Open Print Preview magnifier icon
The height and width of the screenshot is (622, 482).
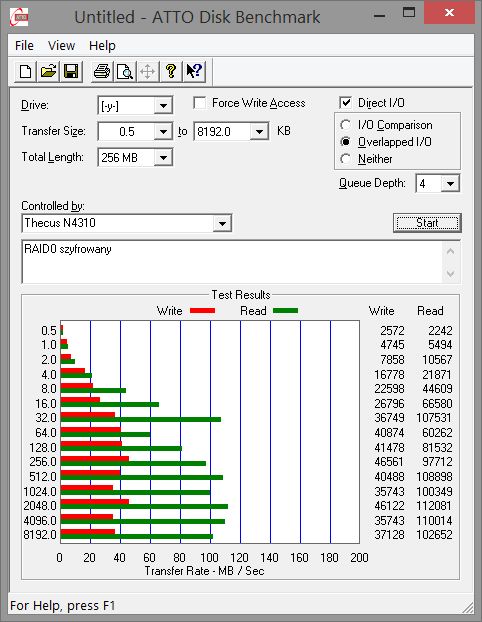point(125,72)
